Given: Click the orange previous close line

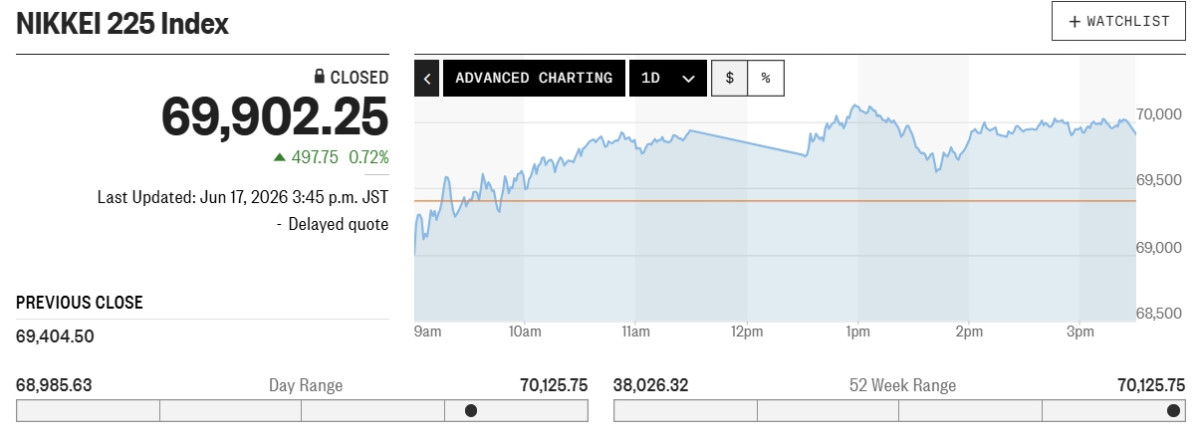Looking at the screenshot, I should 775,201.
